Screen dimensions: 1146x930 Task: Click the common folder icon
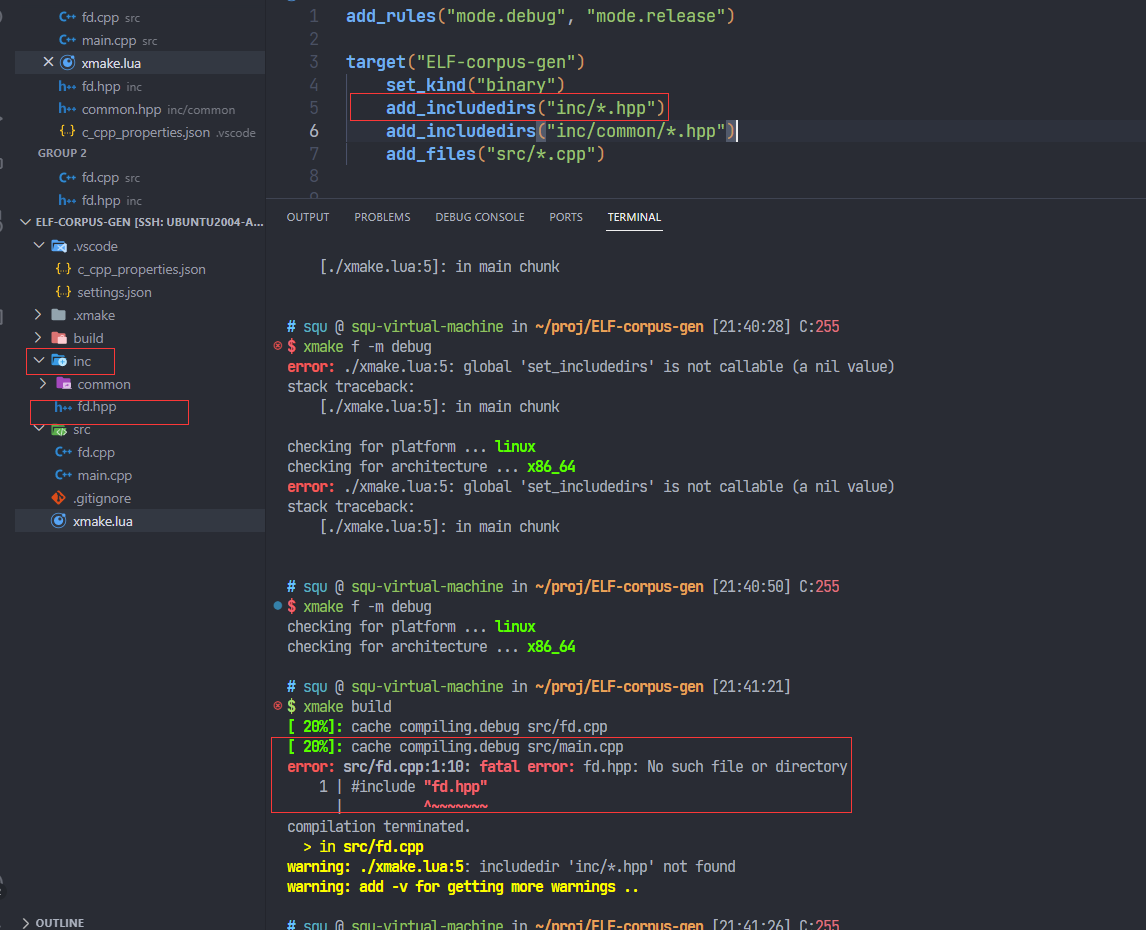click(64, 384)
